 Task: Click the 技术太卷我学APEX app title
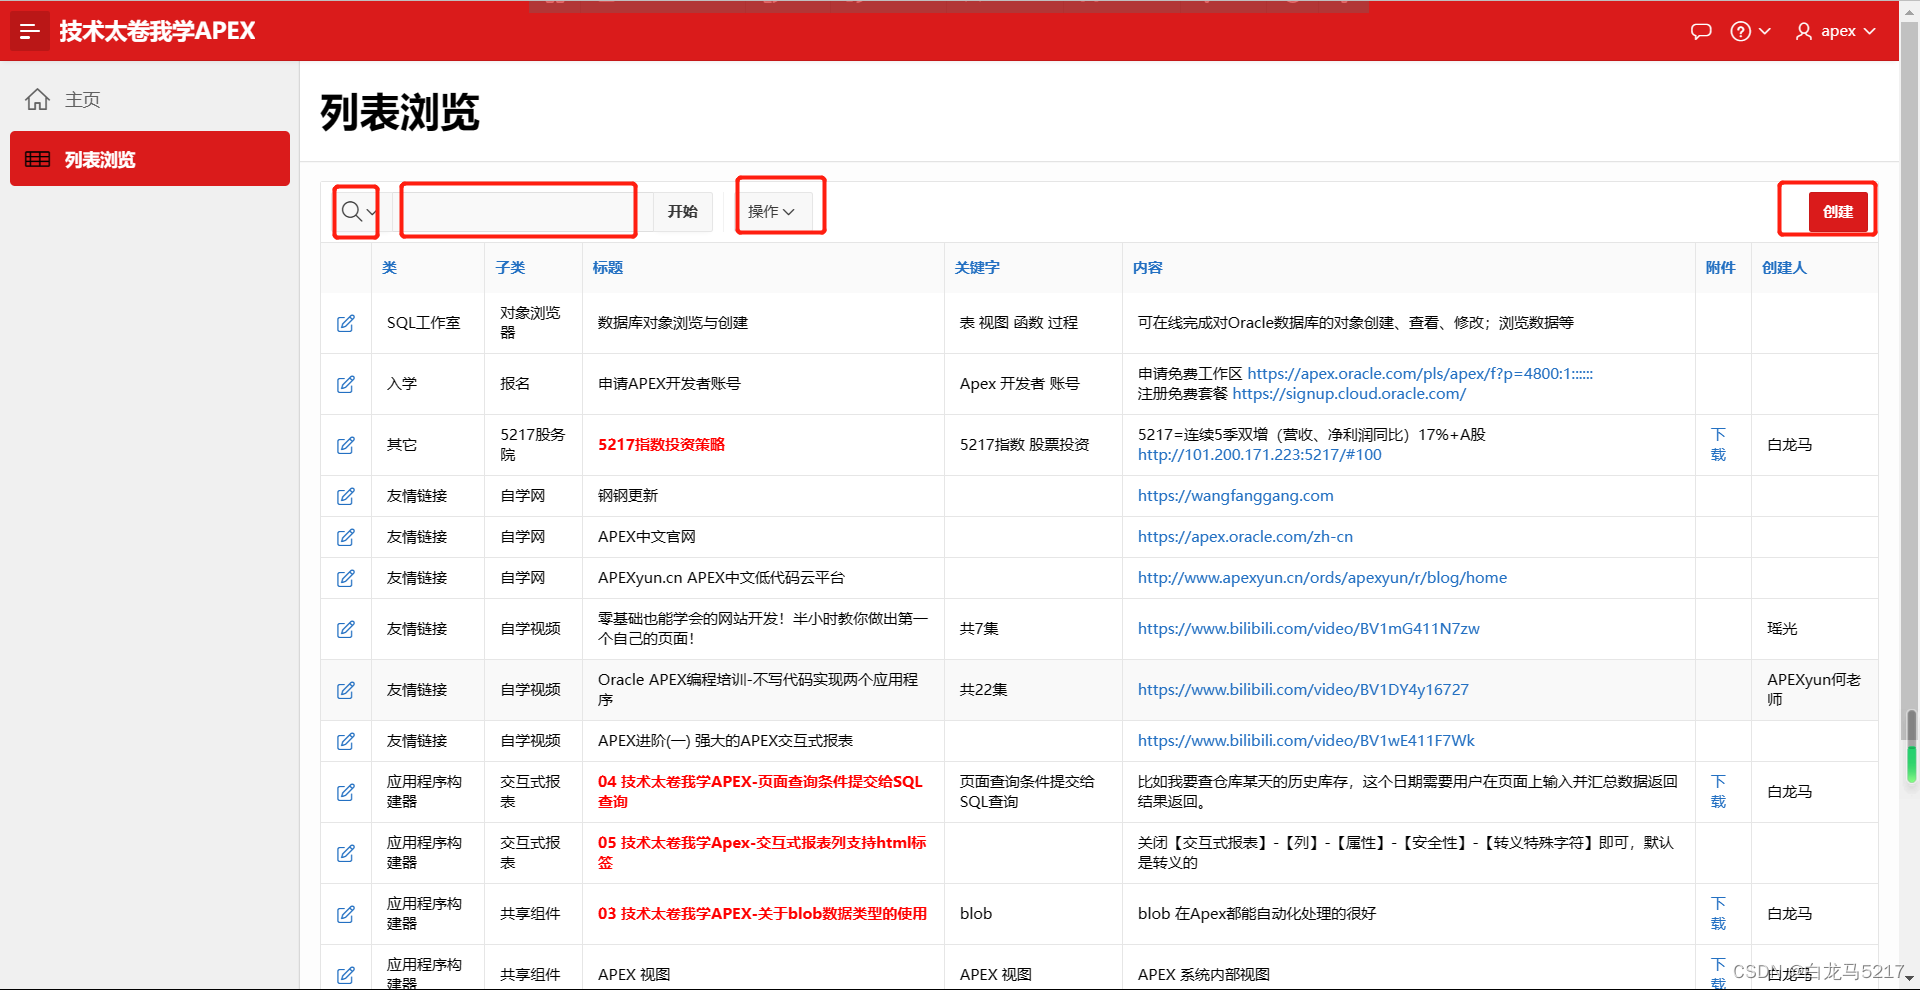[x=157, y=31]
